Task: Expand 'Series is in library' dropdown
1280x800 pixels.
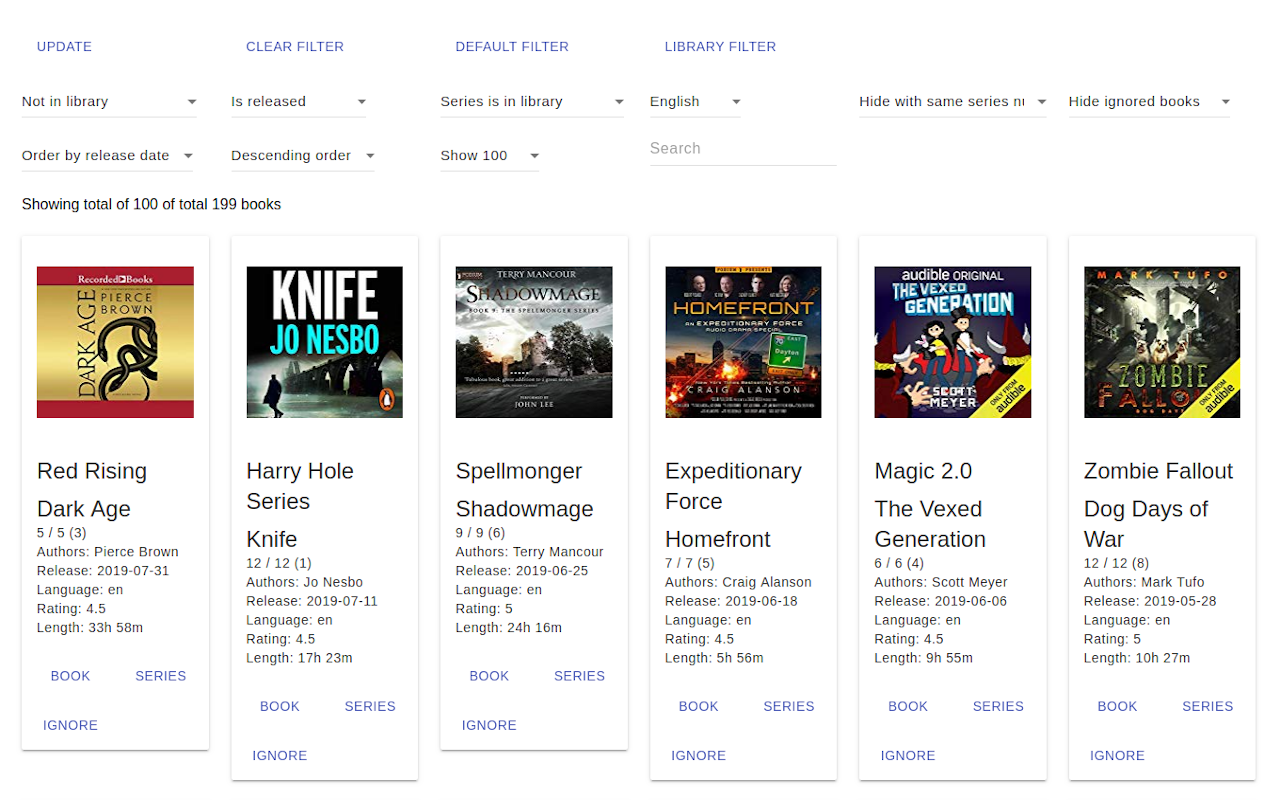Action: click(x=532, y=101)
